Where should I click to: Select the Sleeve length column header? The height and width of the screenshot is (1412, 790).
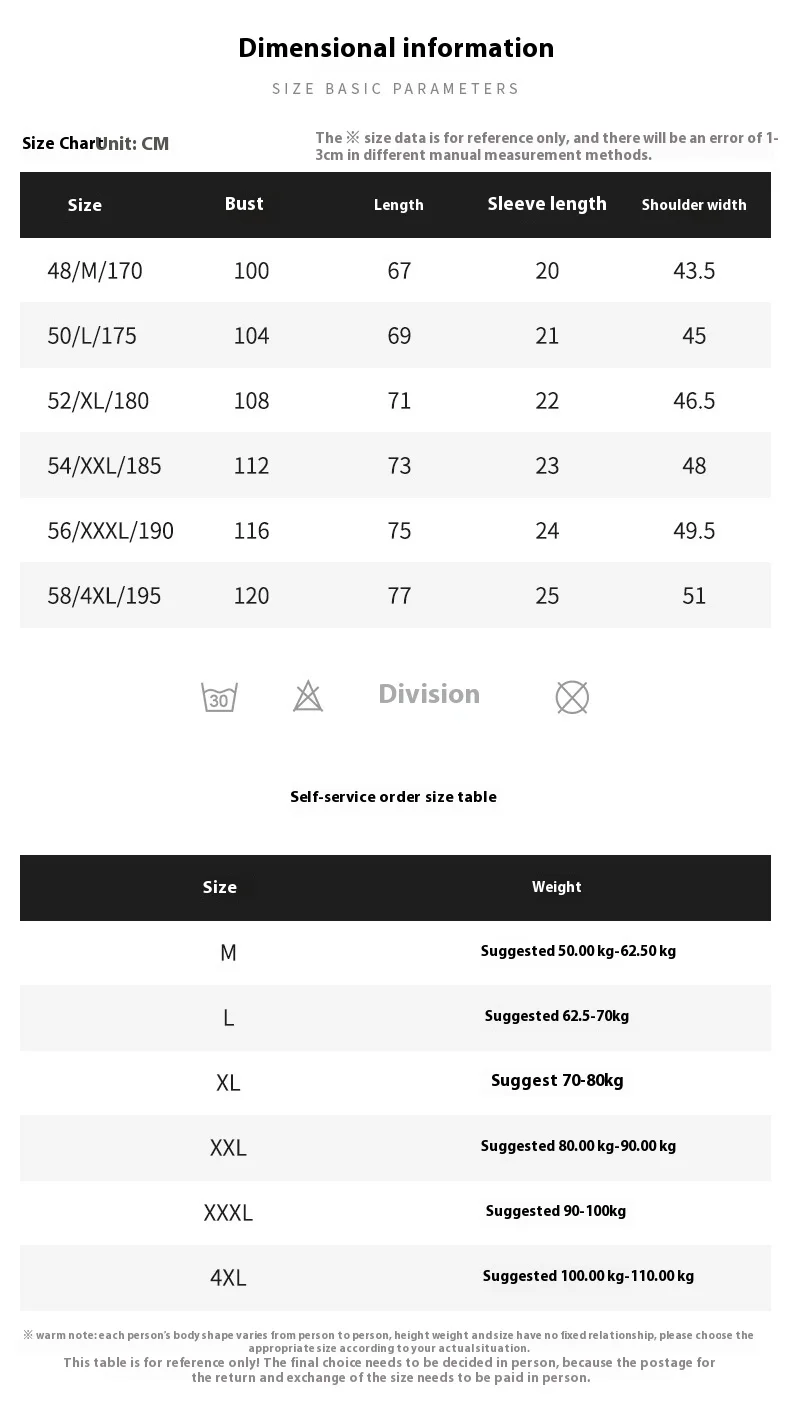point(547,204)
